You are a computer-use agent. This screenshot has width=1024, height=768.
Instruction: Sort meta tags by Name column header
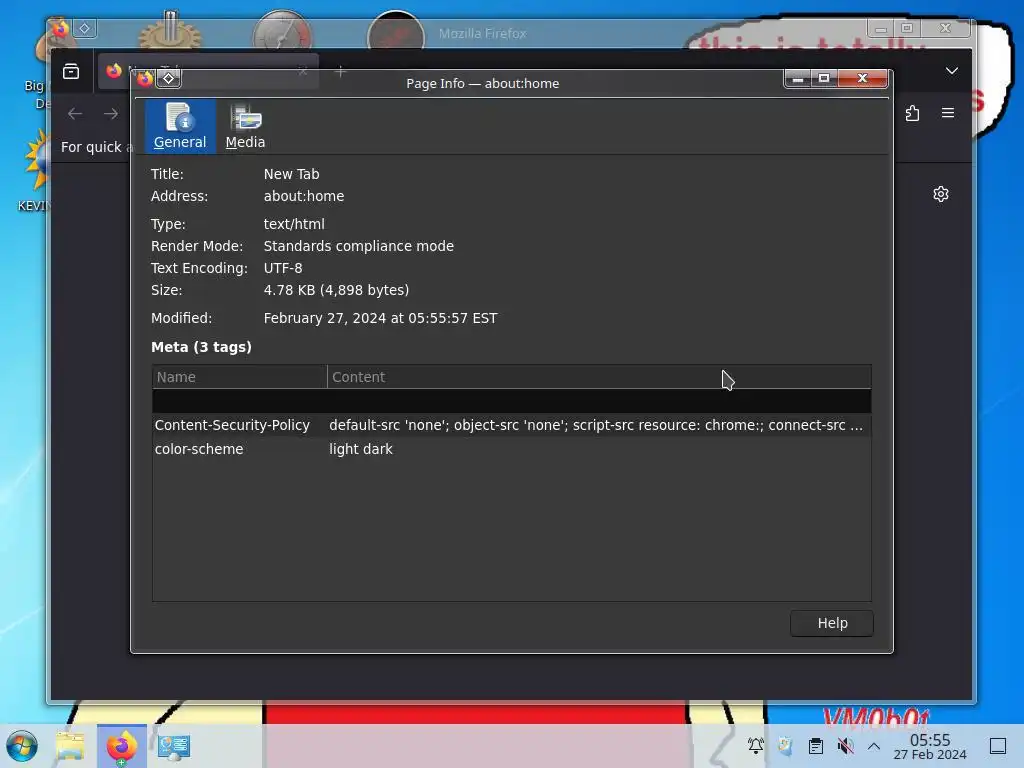(240, 377)
